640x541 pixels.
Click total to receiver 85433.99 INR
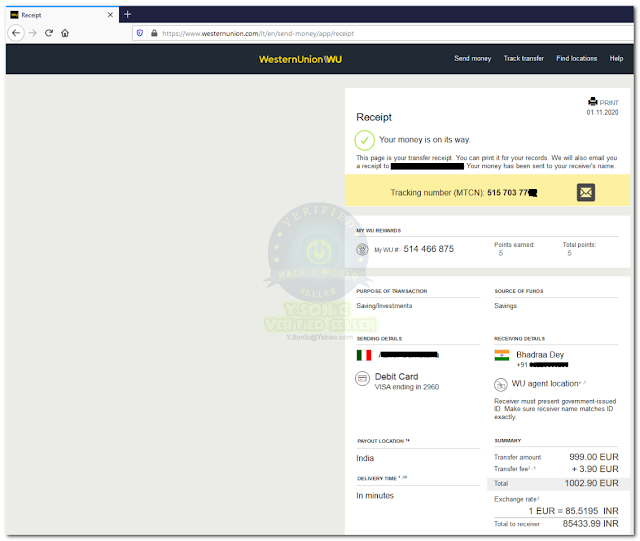pyautogui.click(x=591, y=524)
